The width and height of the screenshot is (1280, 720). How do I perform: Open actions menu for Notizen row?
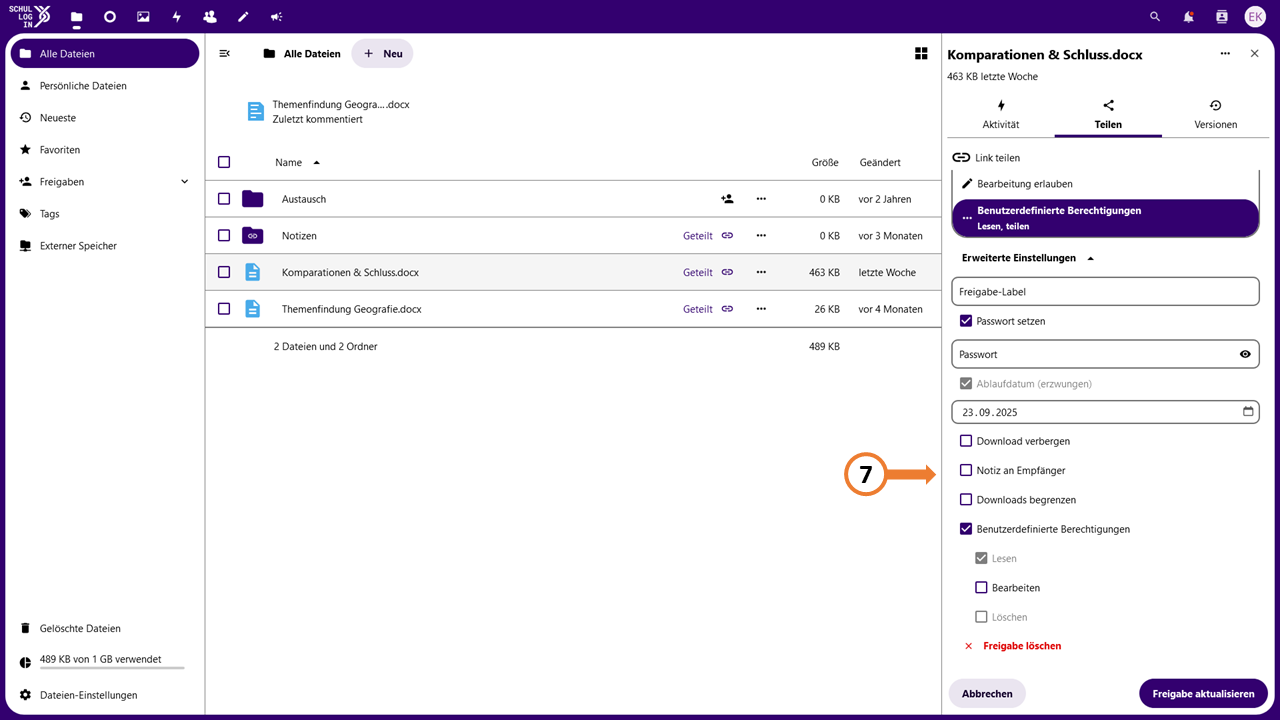[761, 236]
